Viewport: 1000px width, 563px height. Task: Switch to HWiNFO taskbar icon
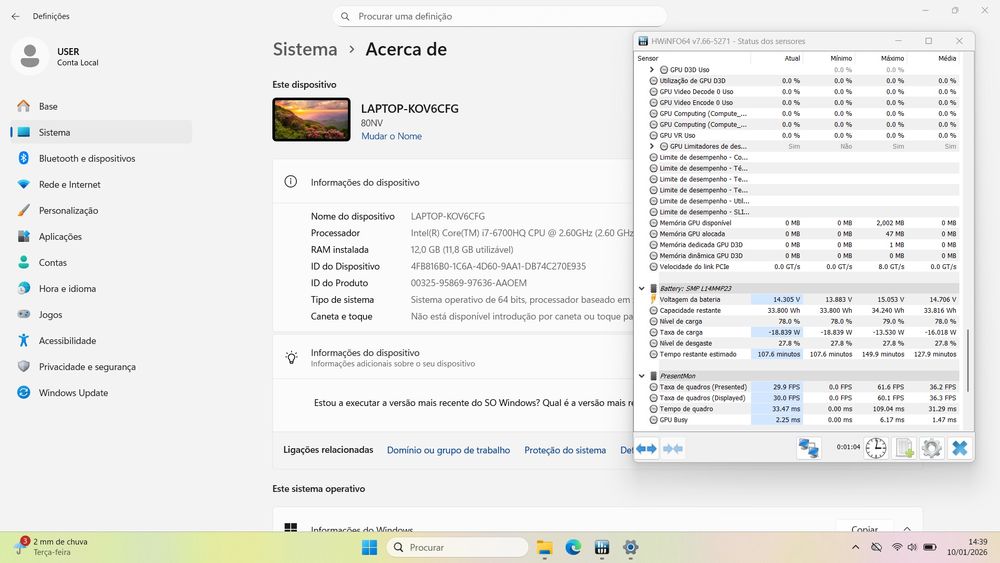pos(601,547)
